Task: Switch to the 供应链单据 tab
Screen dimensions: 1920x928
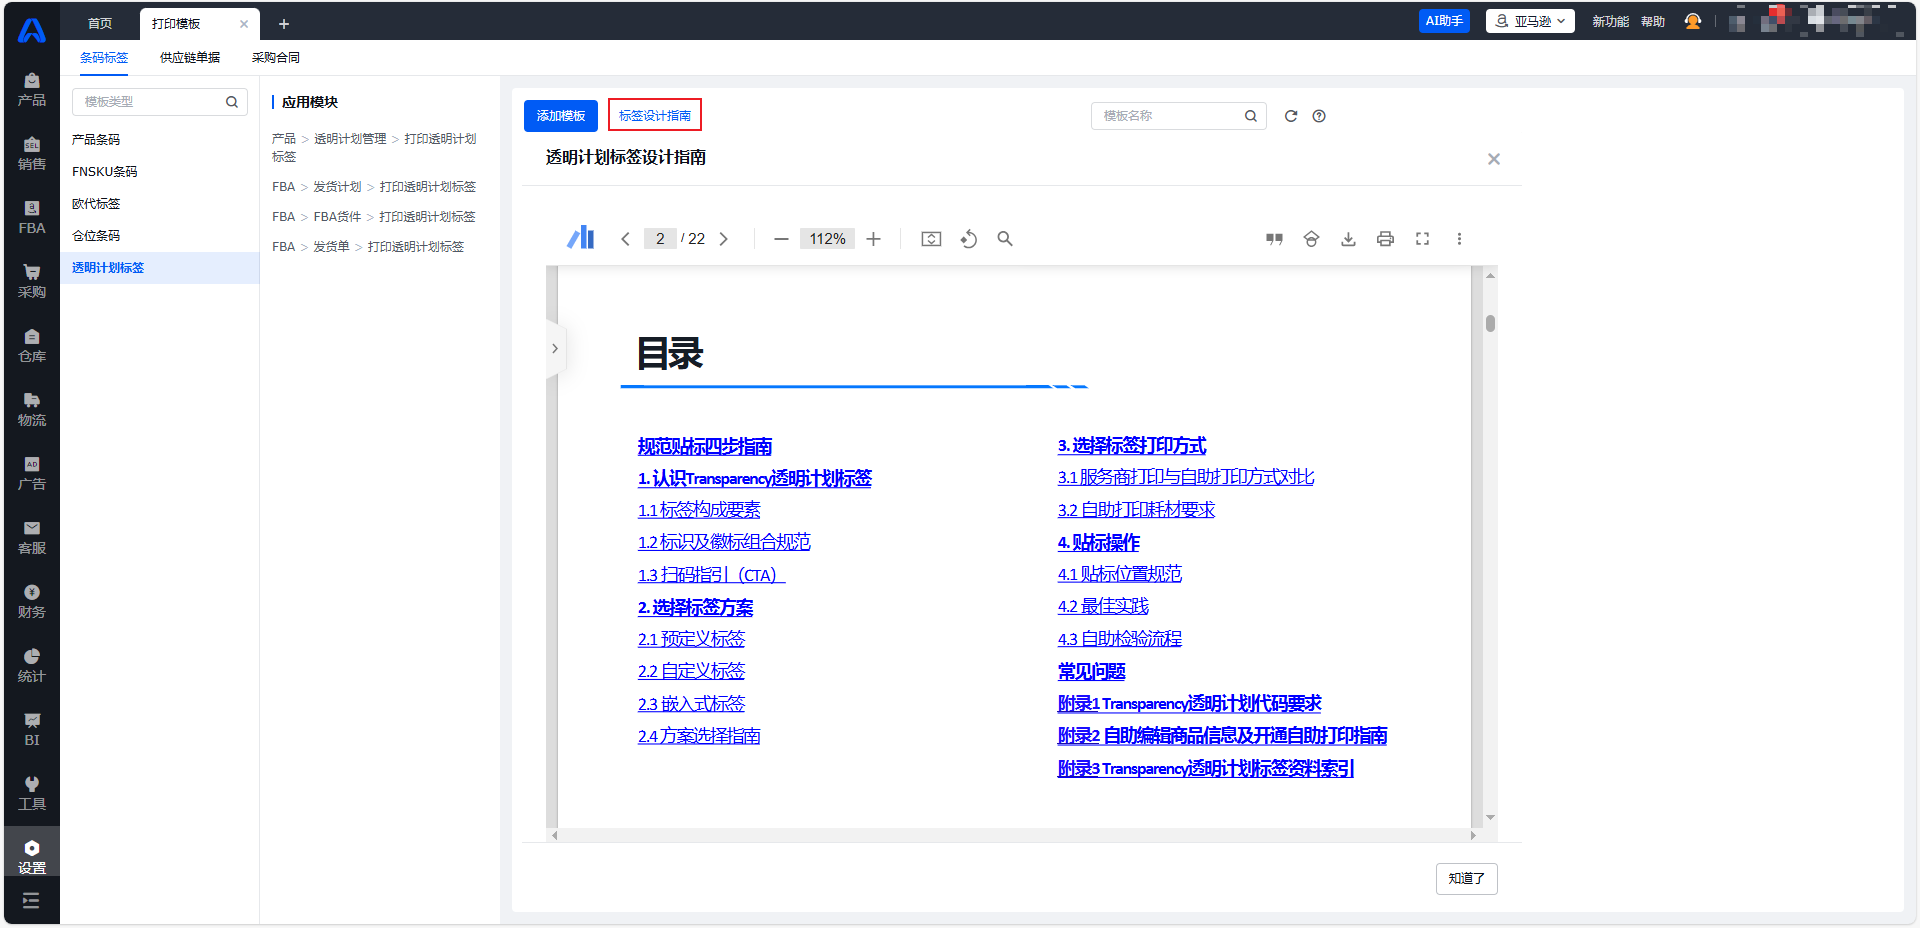Action: coord(190,58)
